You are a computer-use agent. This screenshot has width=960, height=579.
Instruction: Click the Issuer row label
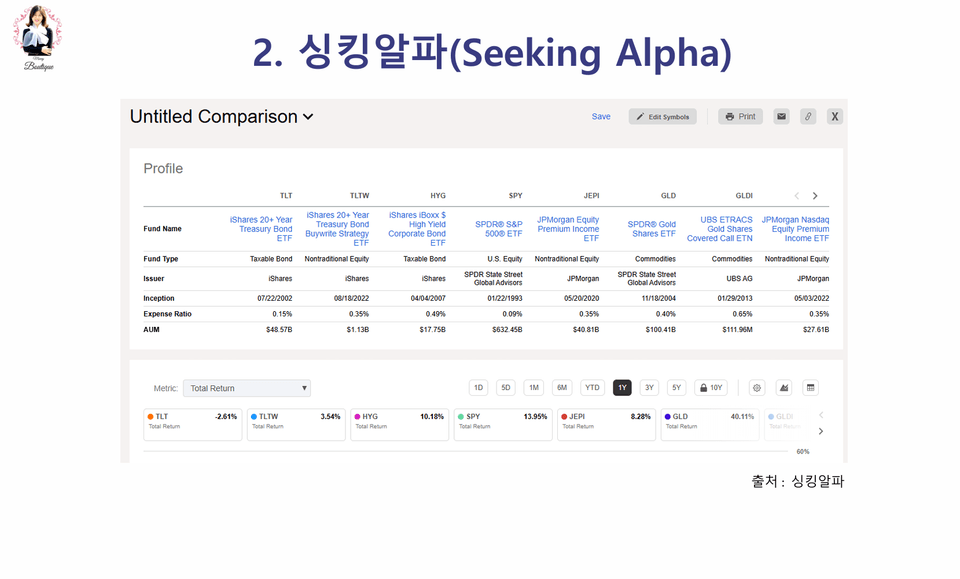[x=154, y=278]
